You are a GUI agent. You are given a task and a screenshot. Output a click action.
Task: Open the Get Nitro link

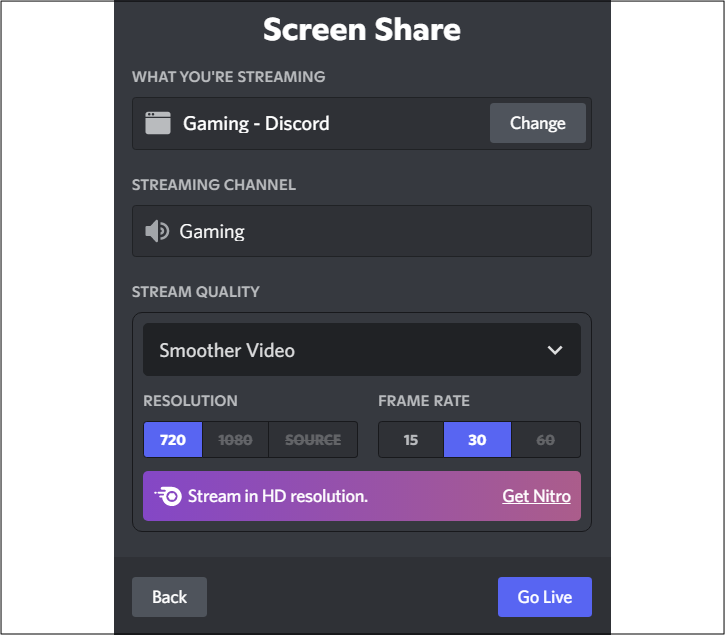pyautogui.click(x=536, y=496)
